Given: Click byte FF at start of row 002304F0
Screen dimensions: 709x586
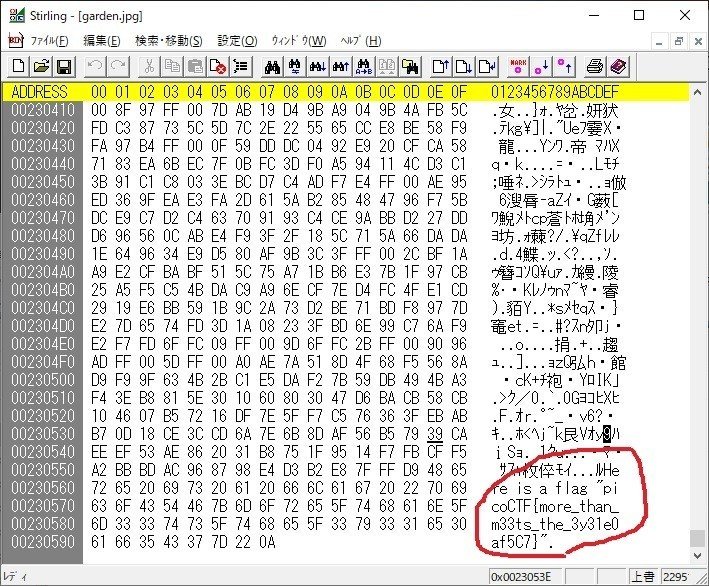Looking at the screenshot, I should pyautogui.click(x=123, y=362).
